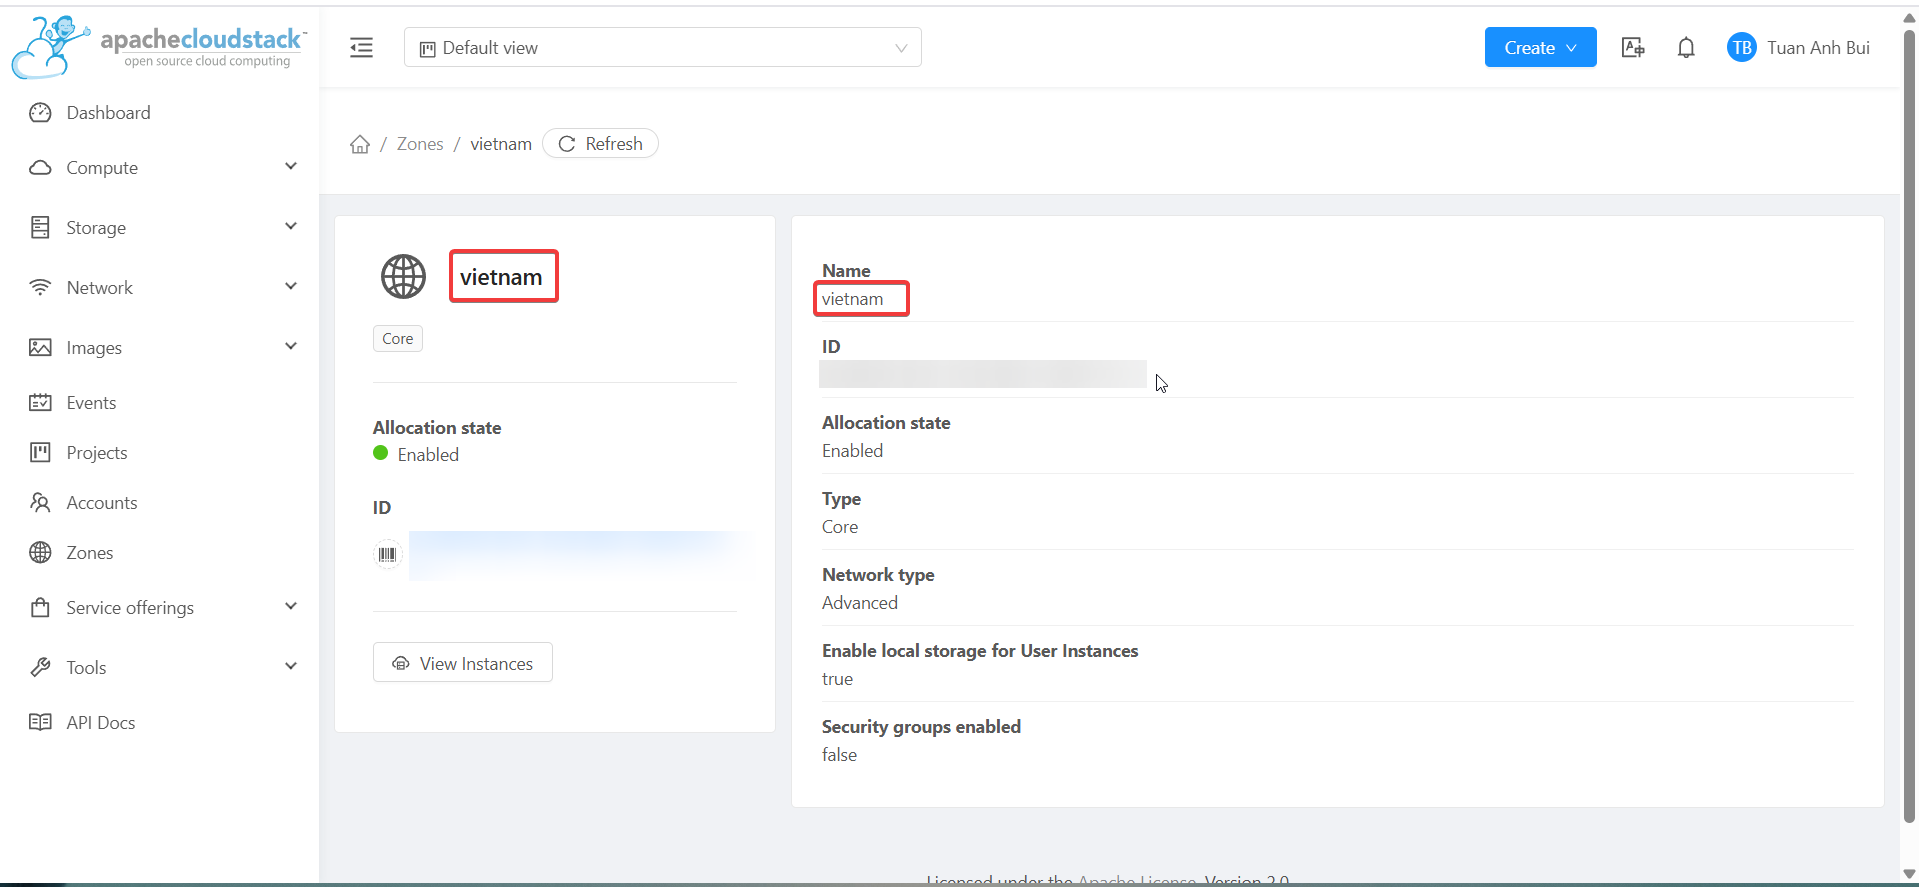Go to home via breadcrumb house icon

360,144
